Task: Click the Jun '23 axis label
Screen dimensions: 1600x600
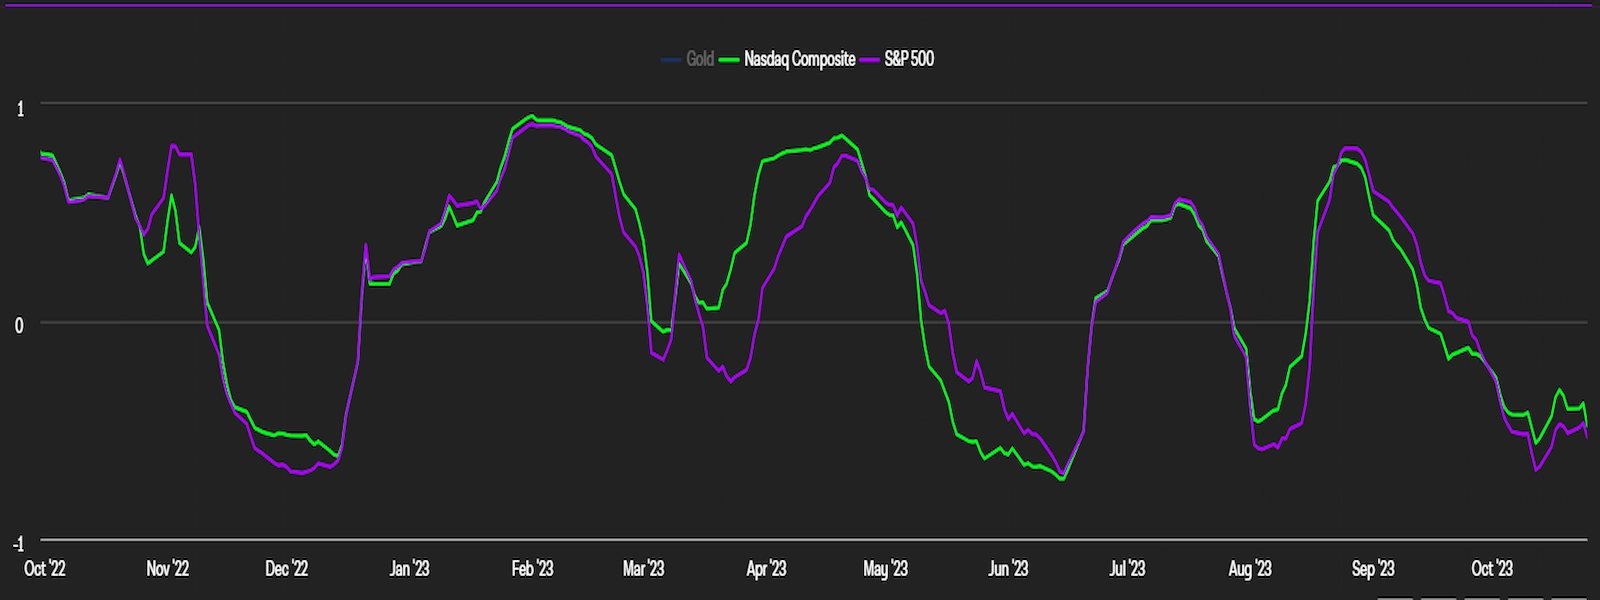Action: [1008, 568]
